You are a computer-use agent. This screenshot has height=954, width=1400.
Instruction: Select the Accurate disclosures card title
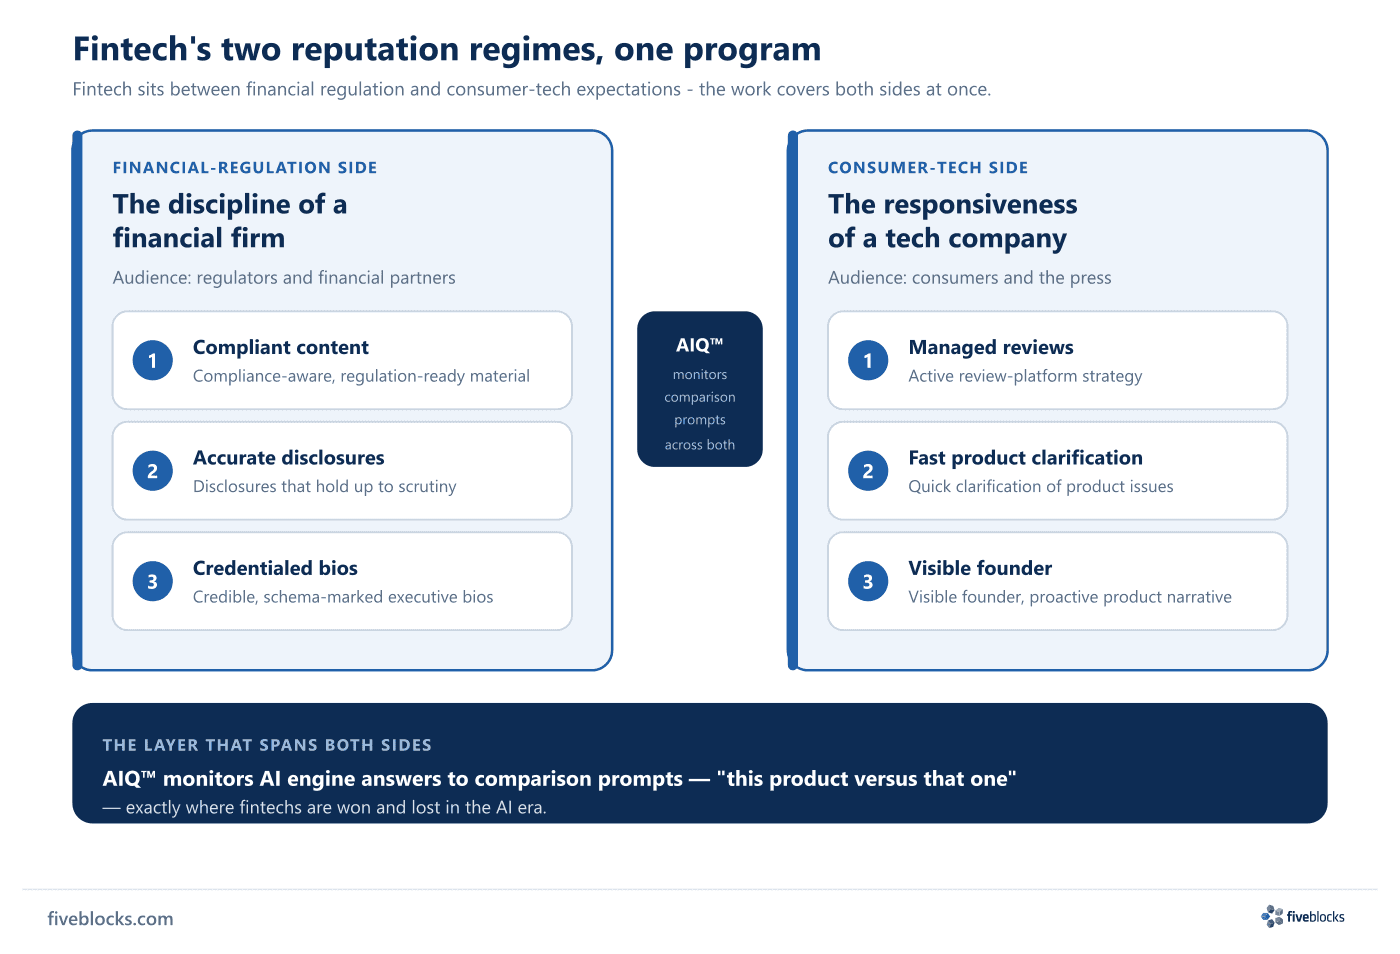point(288,458)
